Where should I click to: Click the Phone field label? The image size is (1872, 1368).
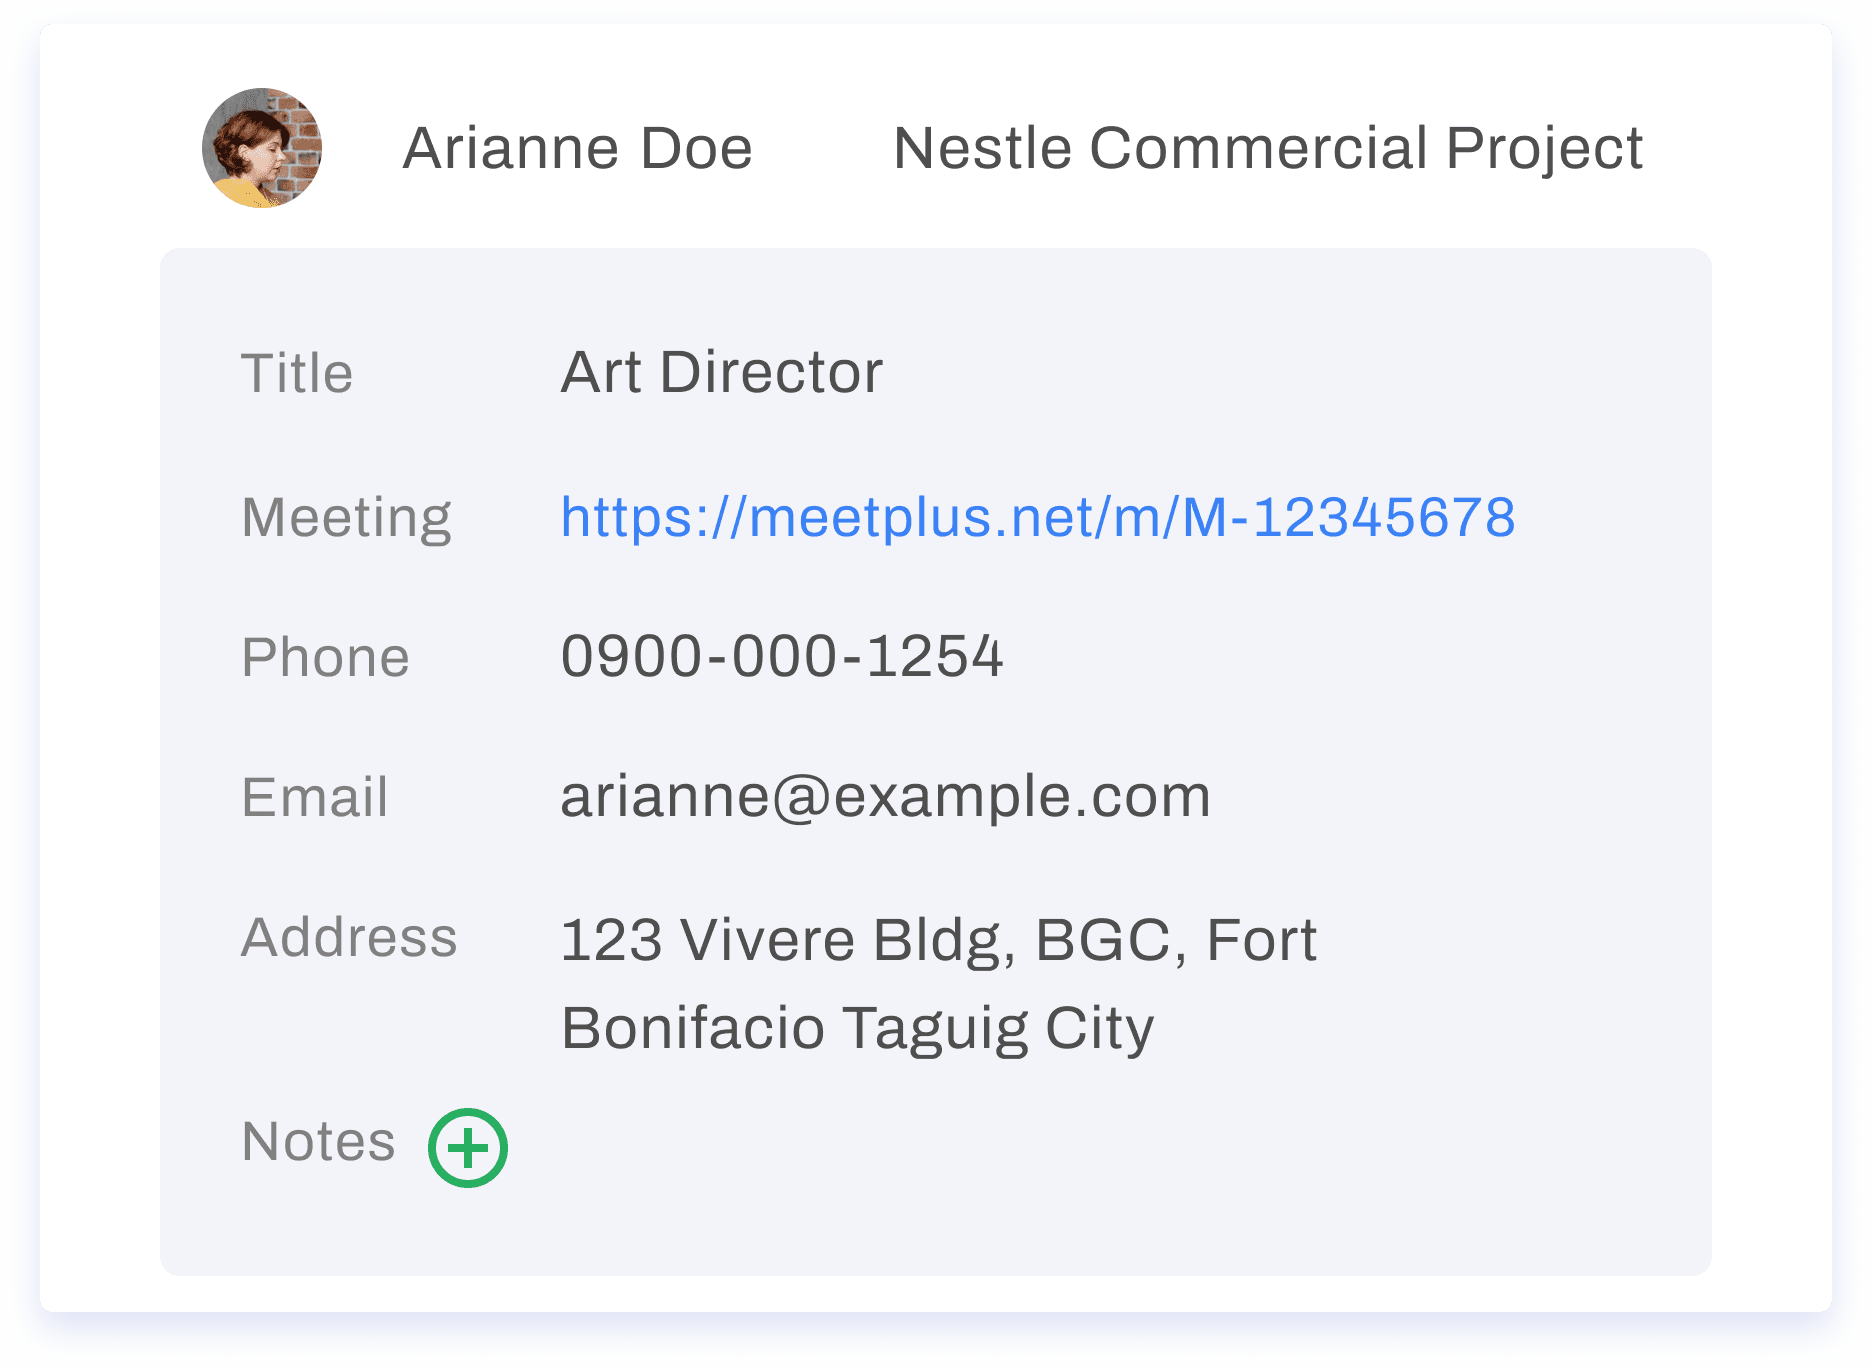(x=325, y=657)
